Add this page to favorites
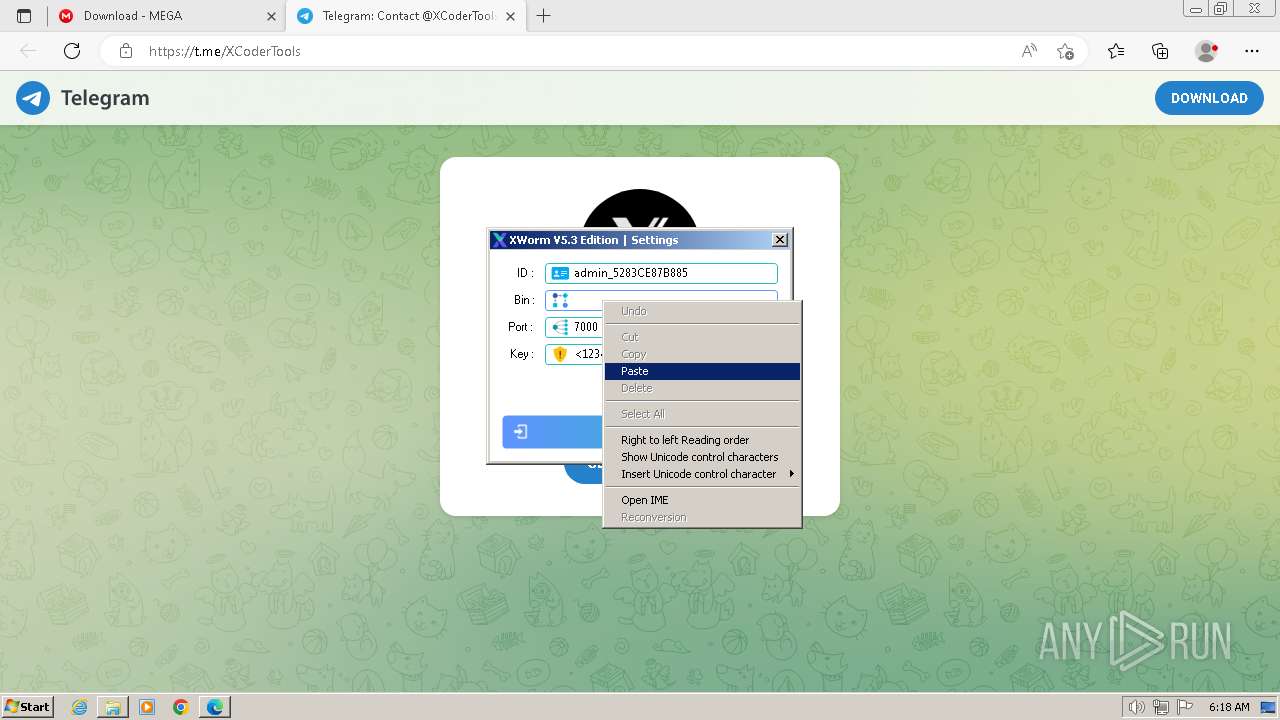 tap(1065, 51)
